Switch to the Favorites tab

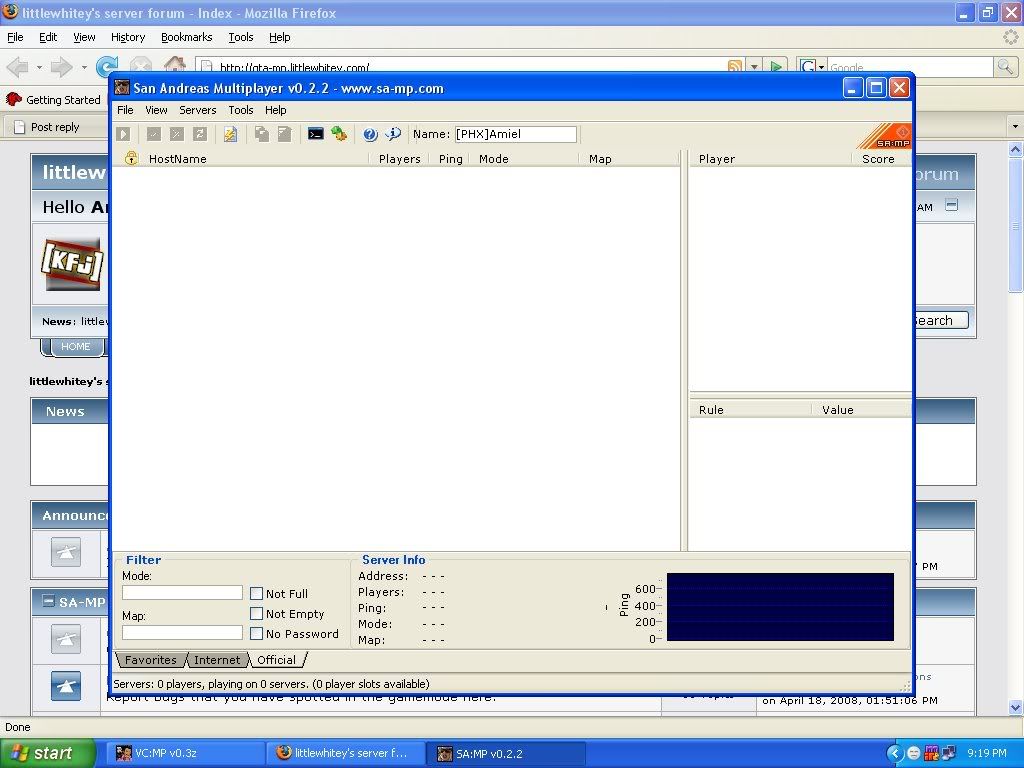150,660
